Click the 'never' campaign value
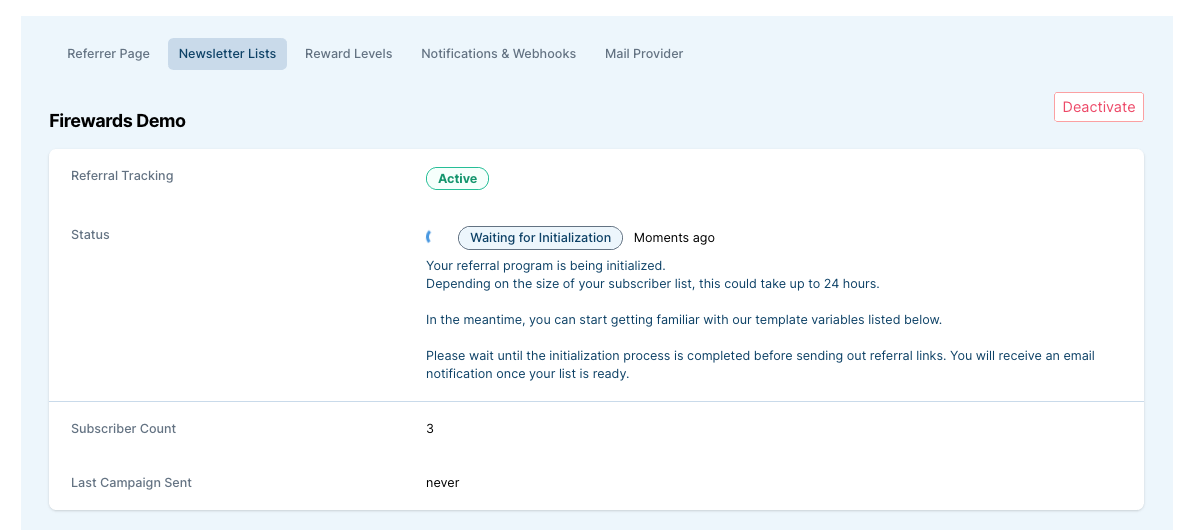This screenshot has height=530, width=1188. [442, 482]
